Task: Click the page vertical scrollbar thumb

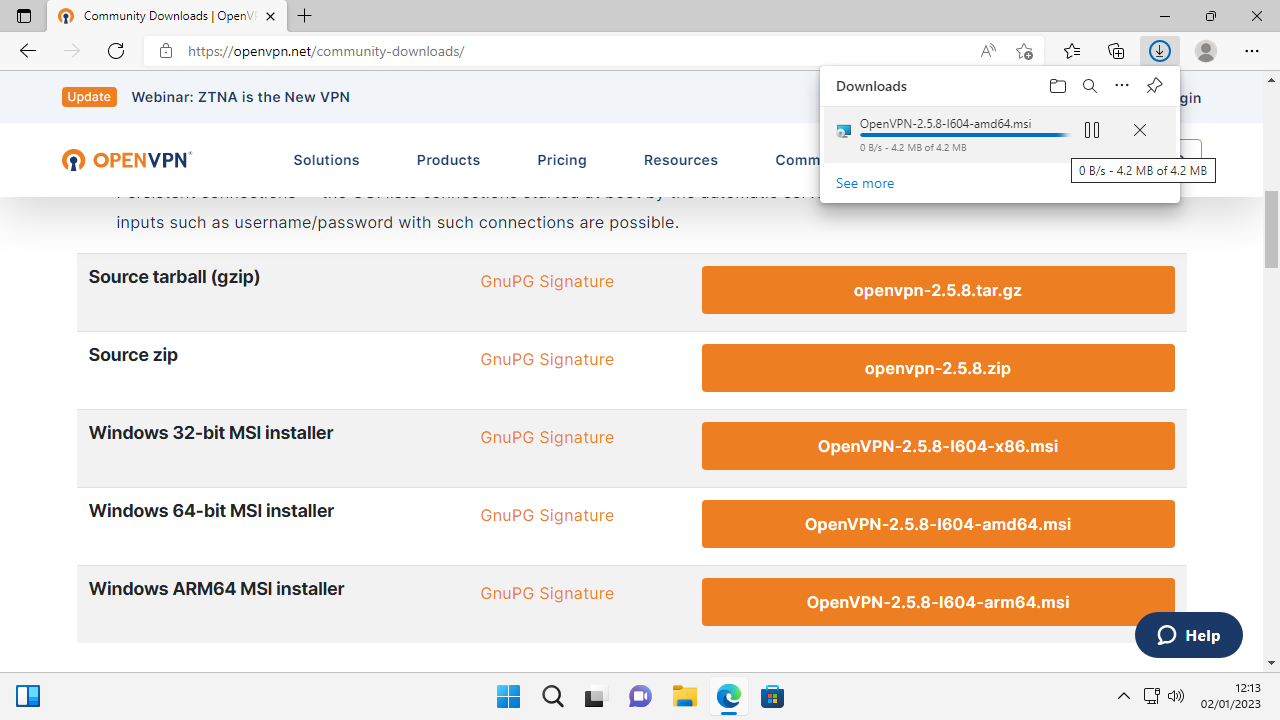Action: click(1271, 229)
